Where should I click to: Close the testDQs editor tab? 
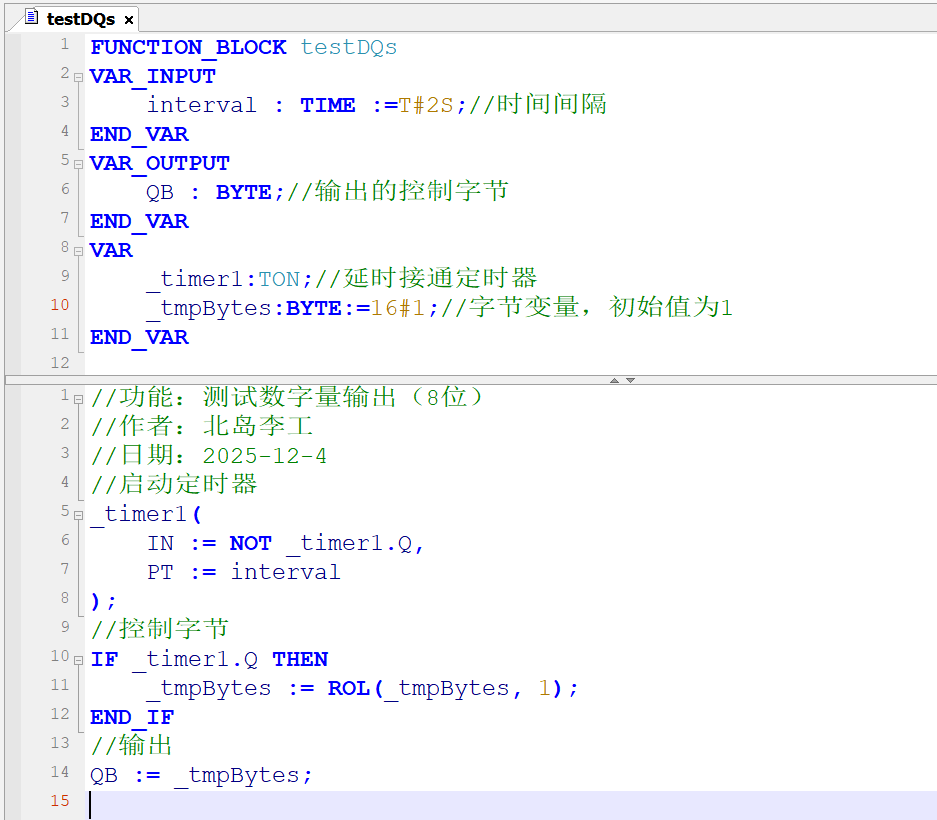coord(129,20)
